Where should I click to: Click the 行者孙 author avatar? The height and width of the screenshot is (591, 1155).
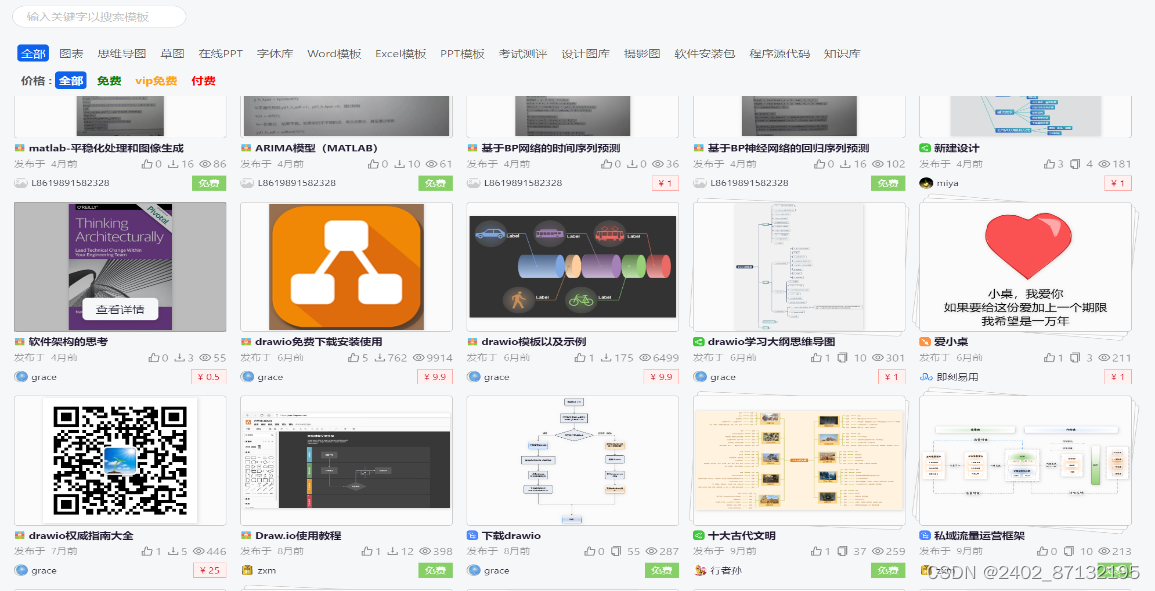tap(701, 570)
